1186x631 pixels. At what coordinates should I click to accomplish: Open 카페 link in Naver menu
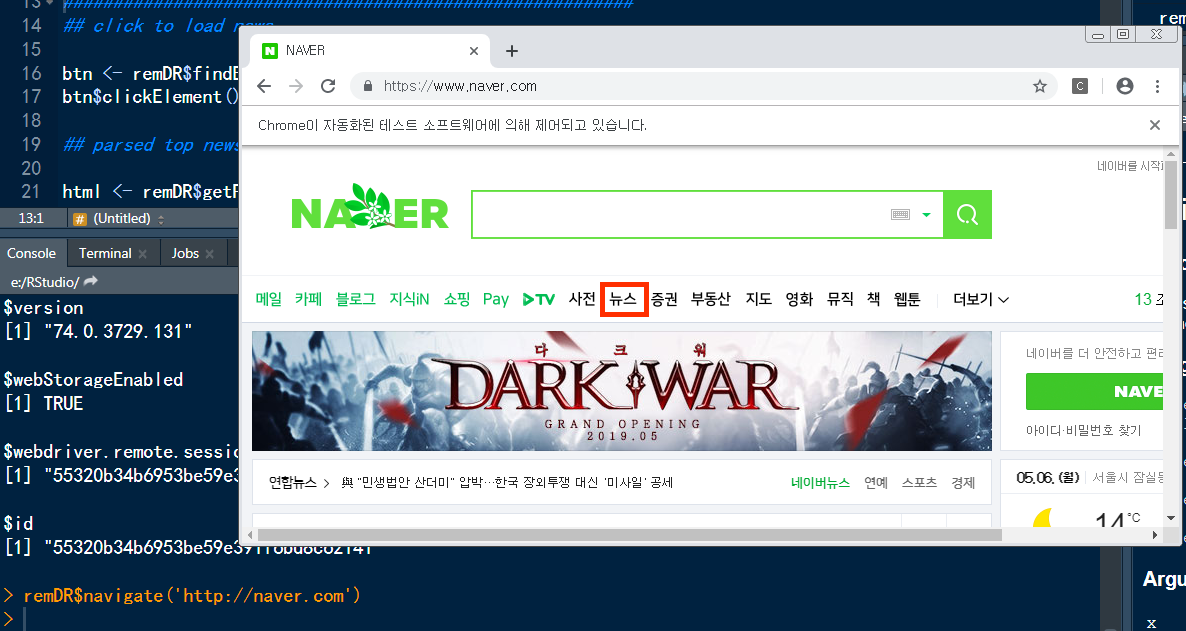click(x=309, y=299)
